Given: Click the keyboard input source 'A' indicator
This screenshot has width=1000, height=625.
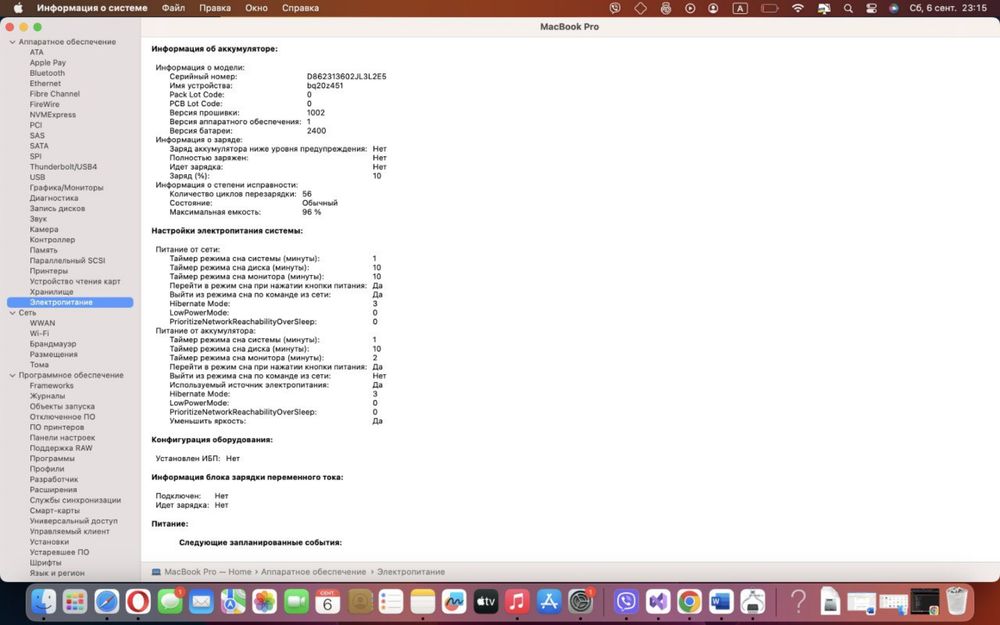Looking at the screenshot, I should coord(740,8).
